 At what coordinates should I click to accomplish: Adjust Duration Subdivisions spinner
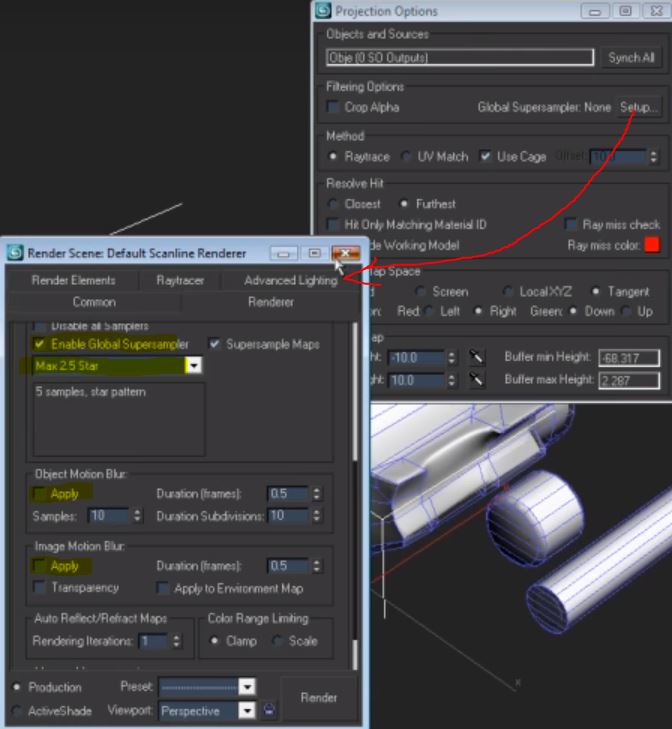pyautogui.click(x=317, y=515)
